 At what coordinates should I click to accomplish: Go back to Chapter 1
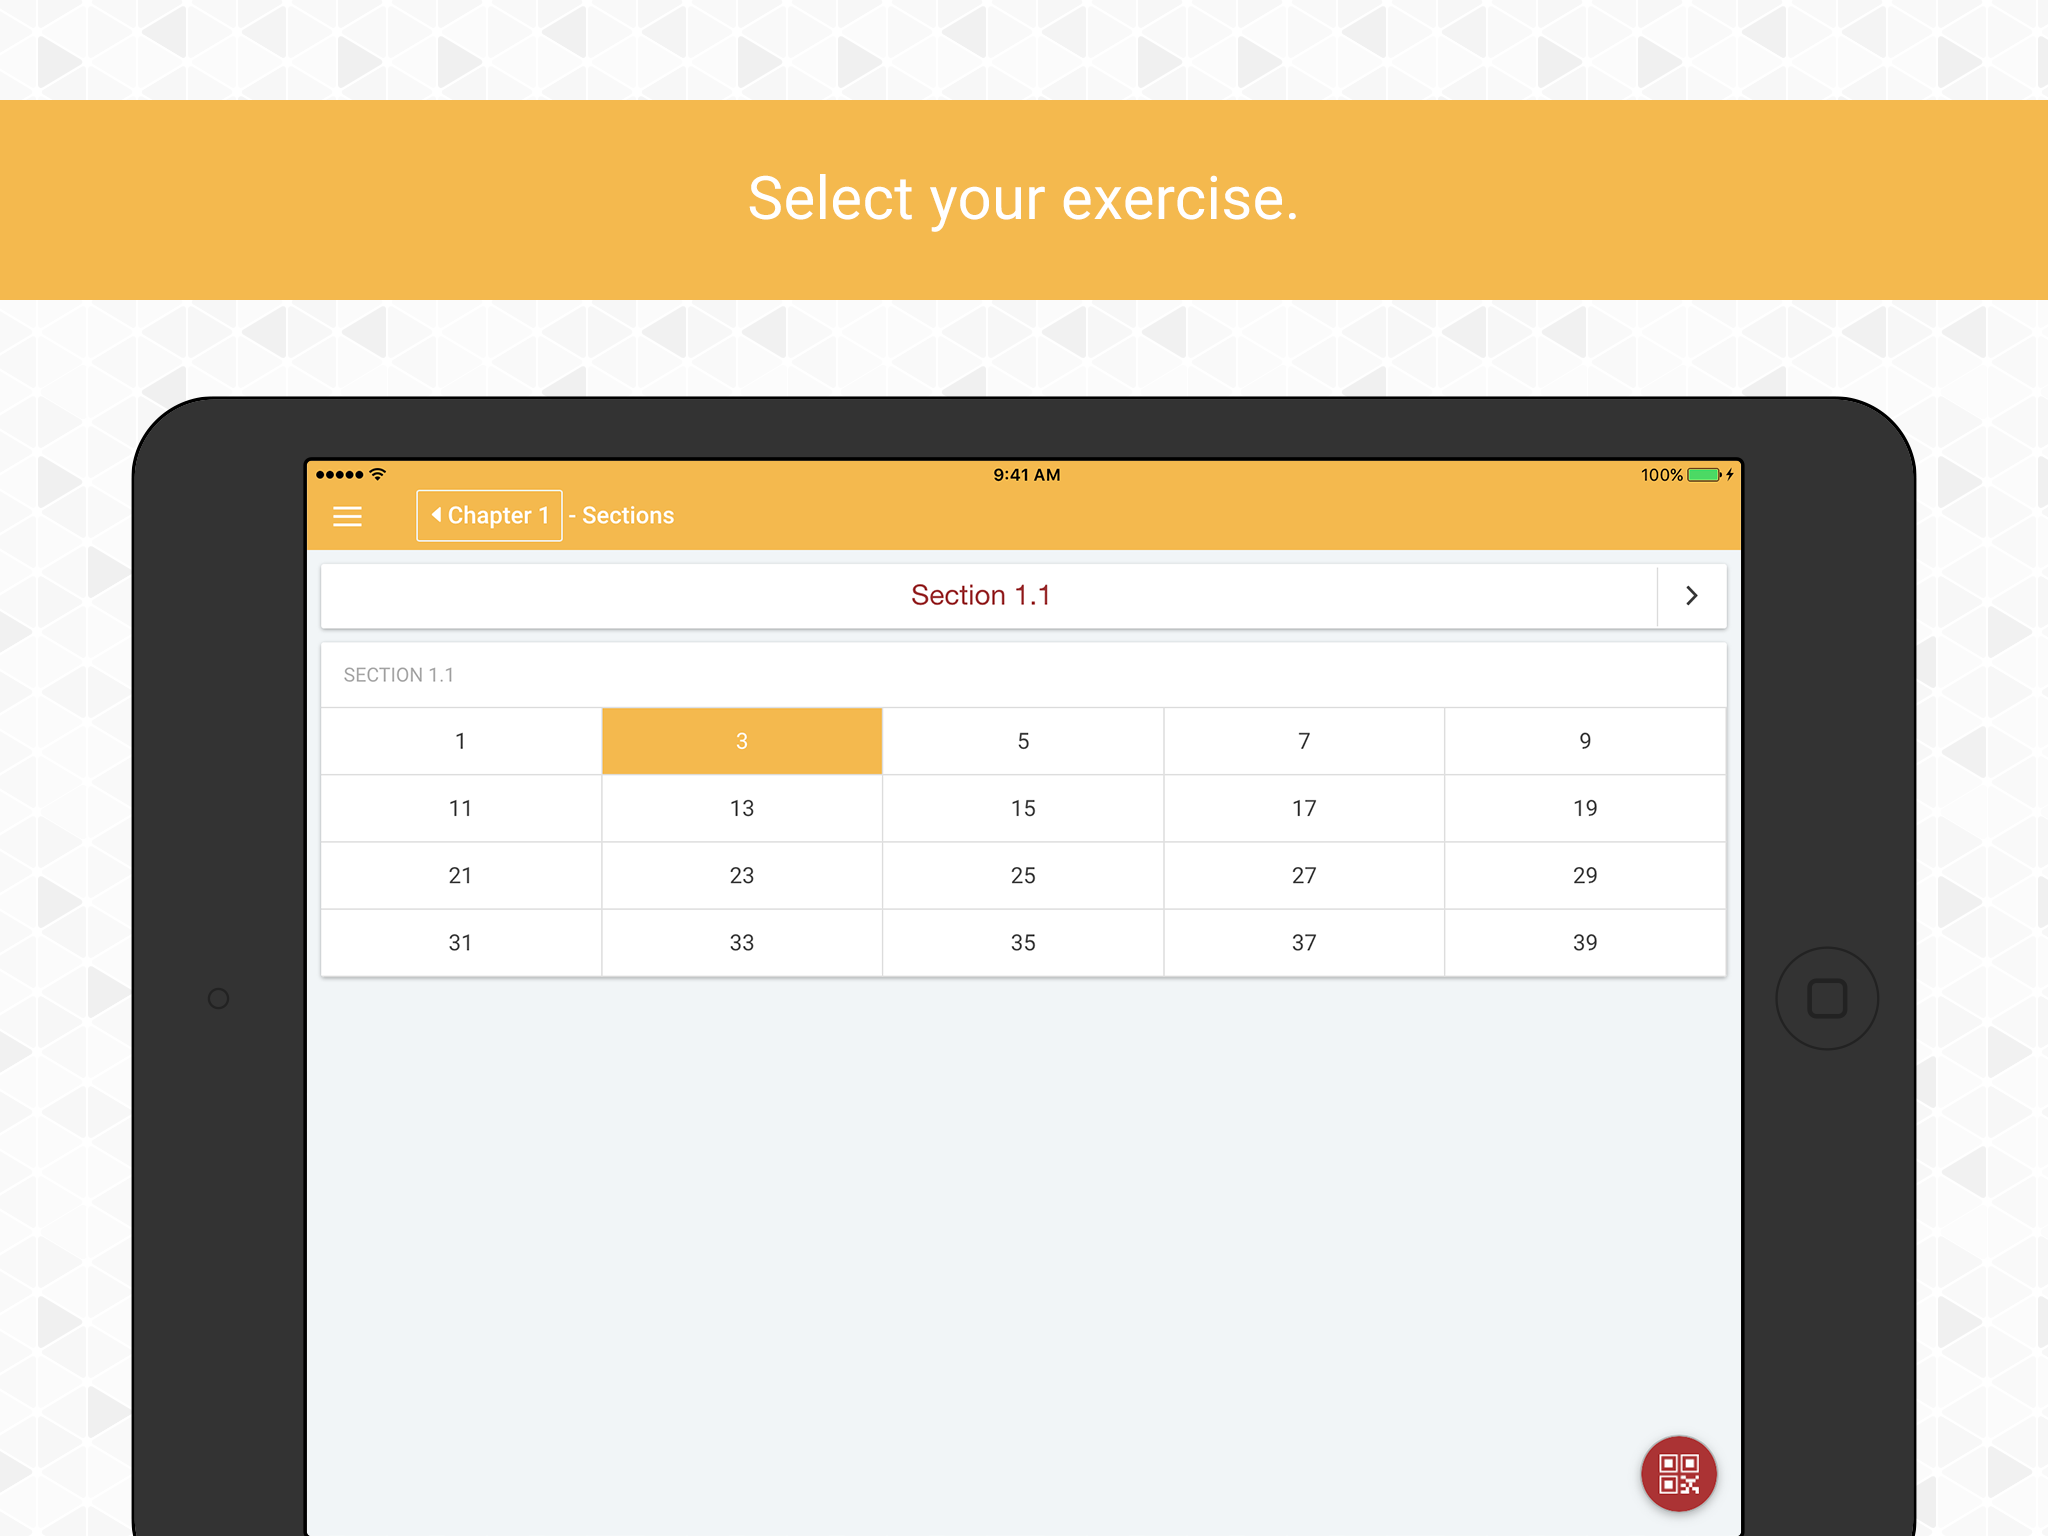tap(489, 516)
